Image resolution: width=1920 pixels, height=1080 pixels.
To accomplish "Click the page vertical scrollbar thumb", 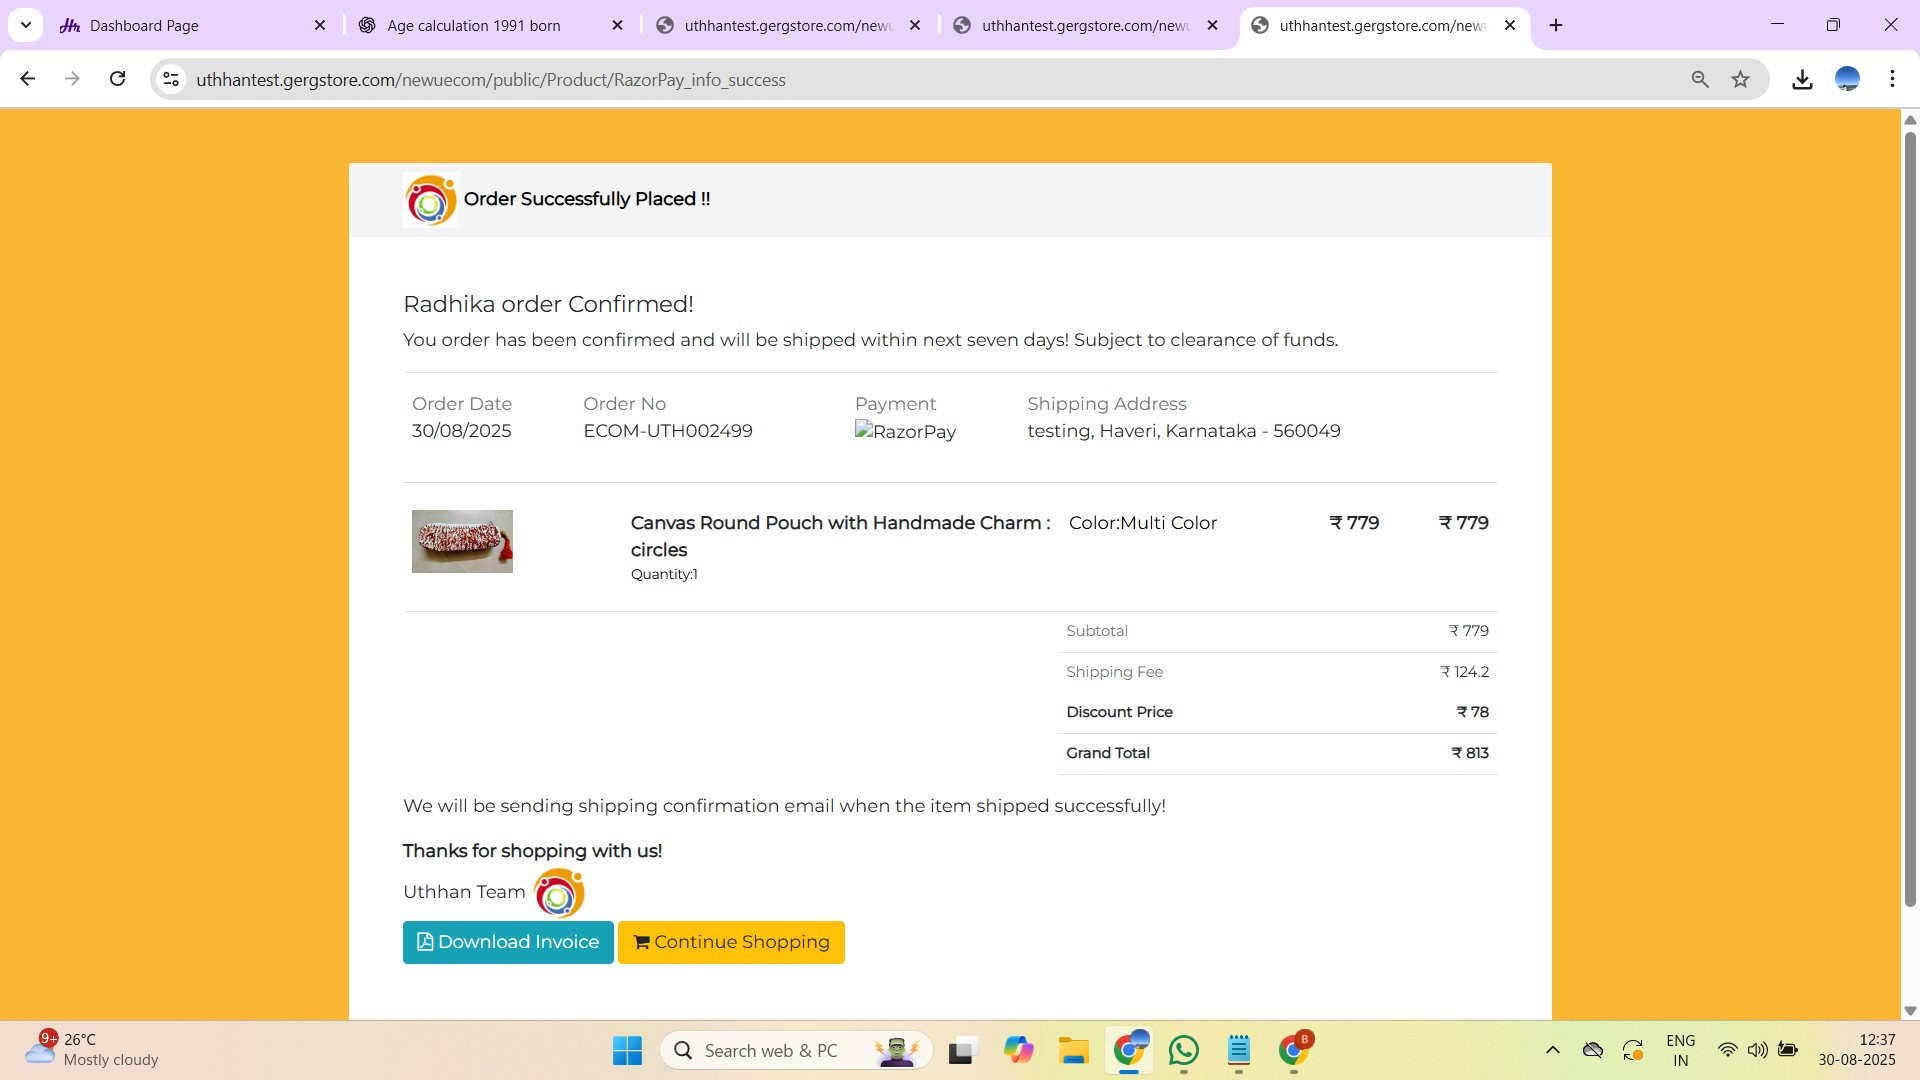I will [1910, 520].
